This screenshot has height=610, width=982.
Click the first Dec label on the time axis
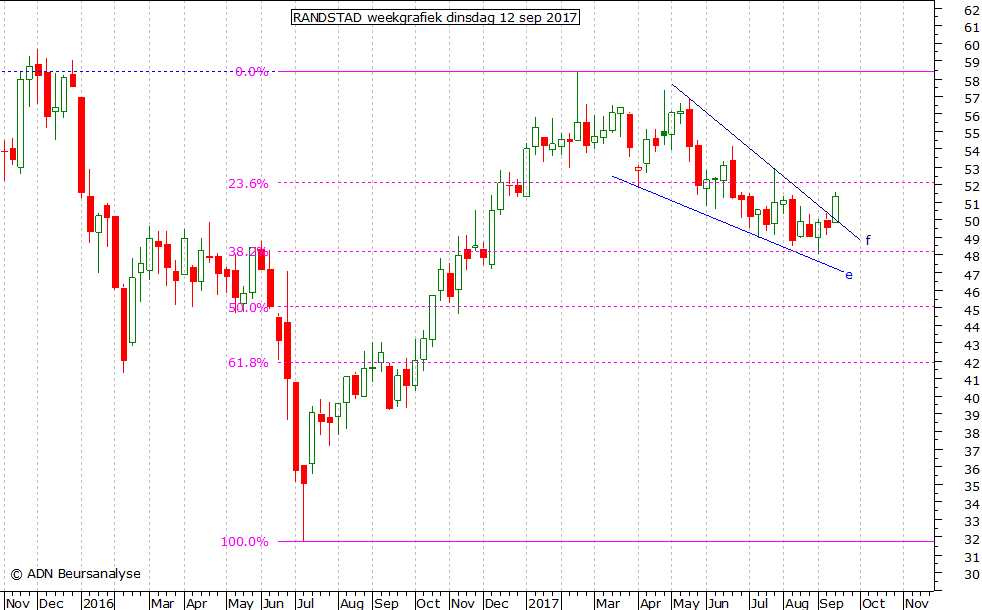[51, 603]
